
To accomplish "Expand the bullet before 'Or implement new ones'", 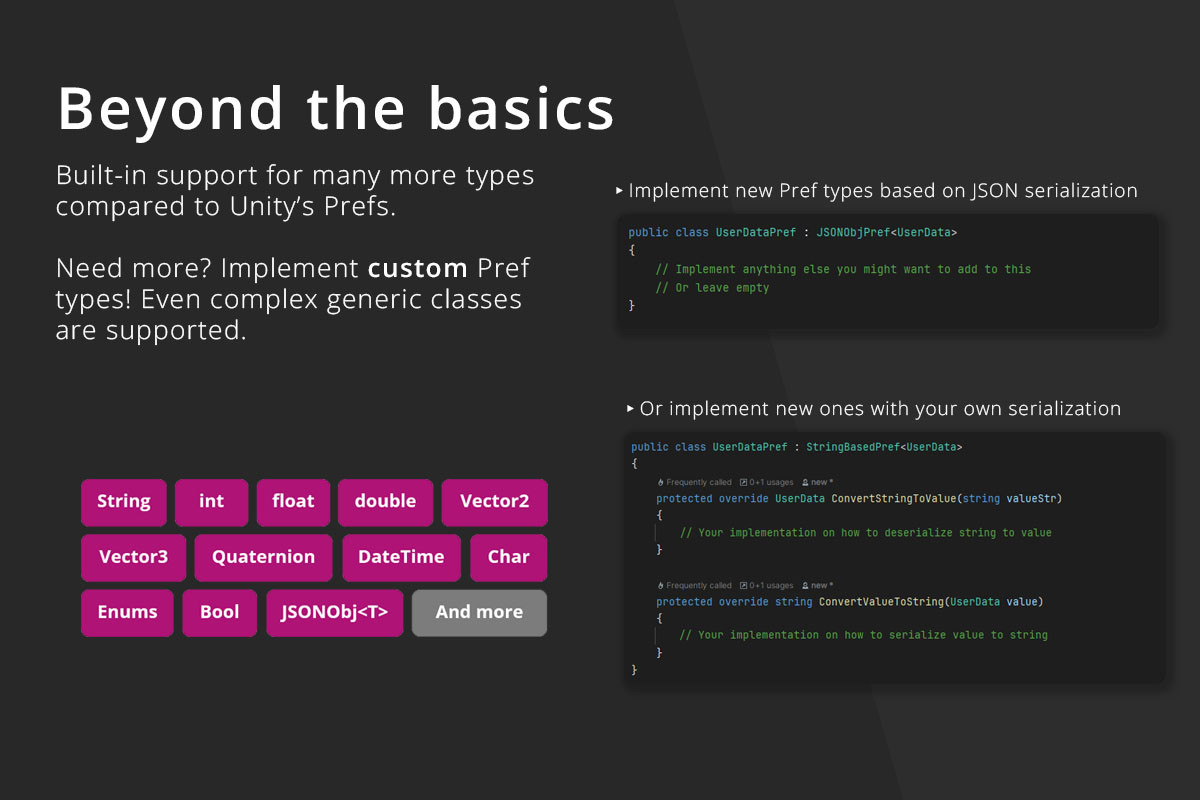I will click(x=629, y=408).
